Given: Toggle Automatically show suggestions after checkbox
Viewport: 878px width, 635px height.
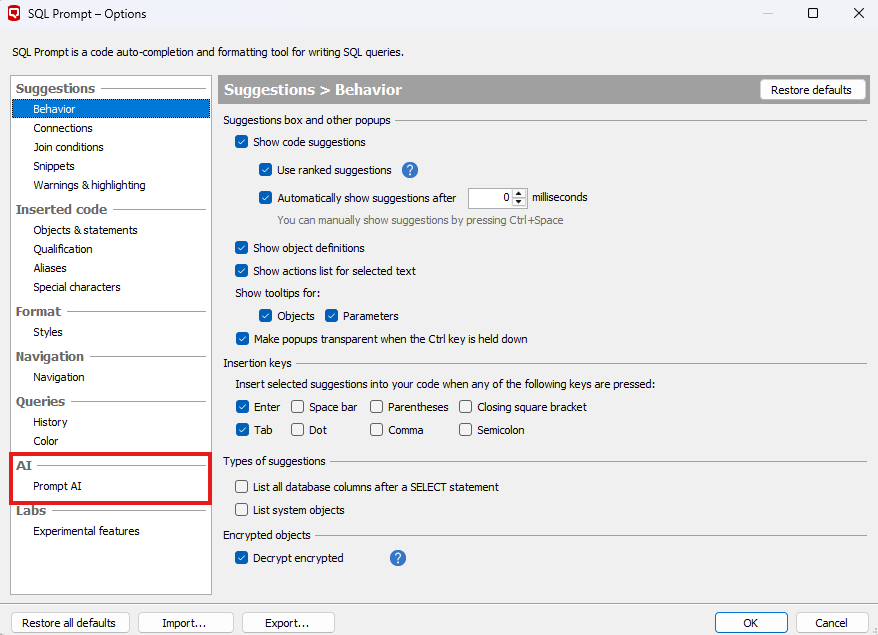Looking at the screenshot, I should 265,198.
